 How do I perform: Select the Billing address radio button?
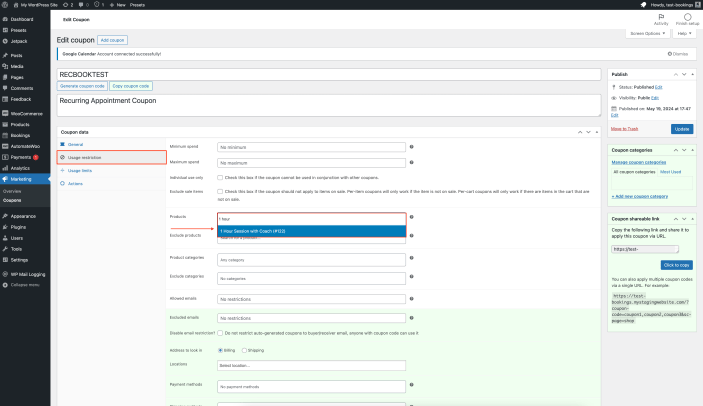pos(220,350)
